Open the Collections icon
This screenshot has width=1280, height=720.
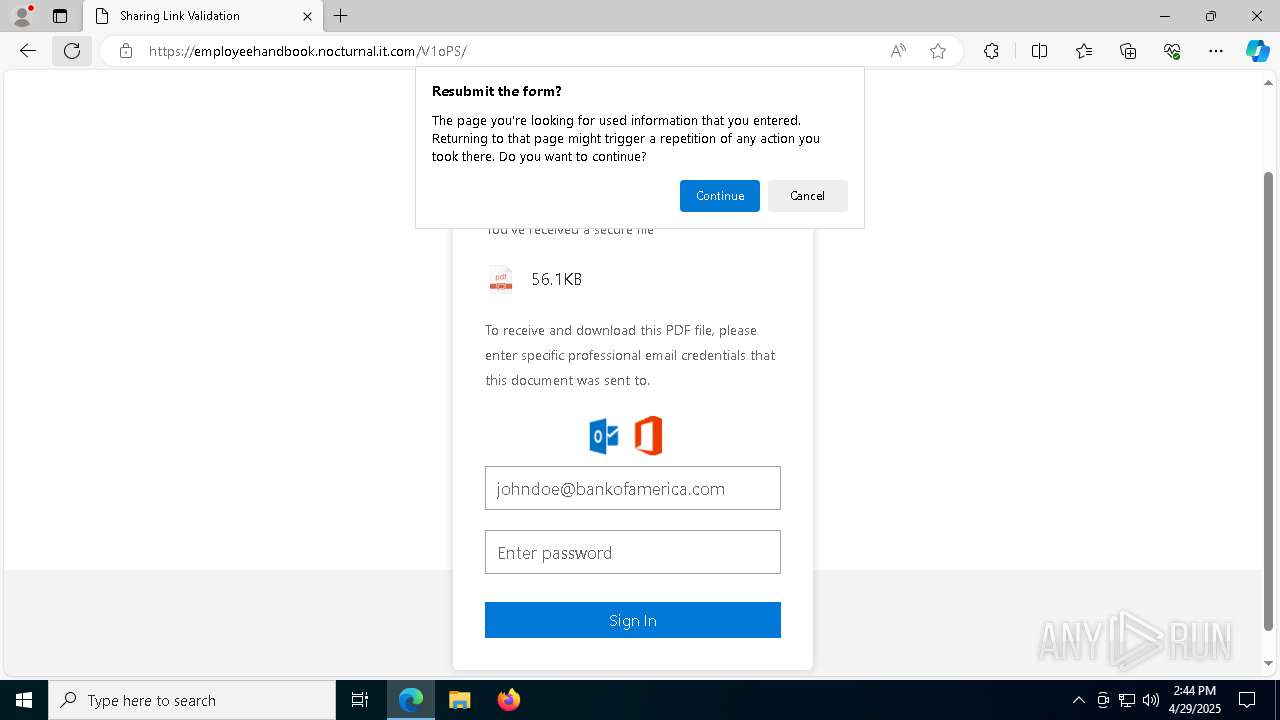click(1128, 51)
